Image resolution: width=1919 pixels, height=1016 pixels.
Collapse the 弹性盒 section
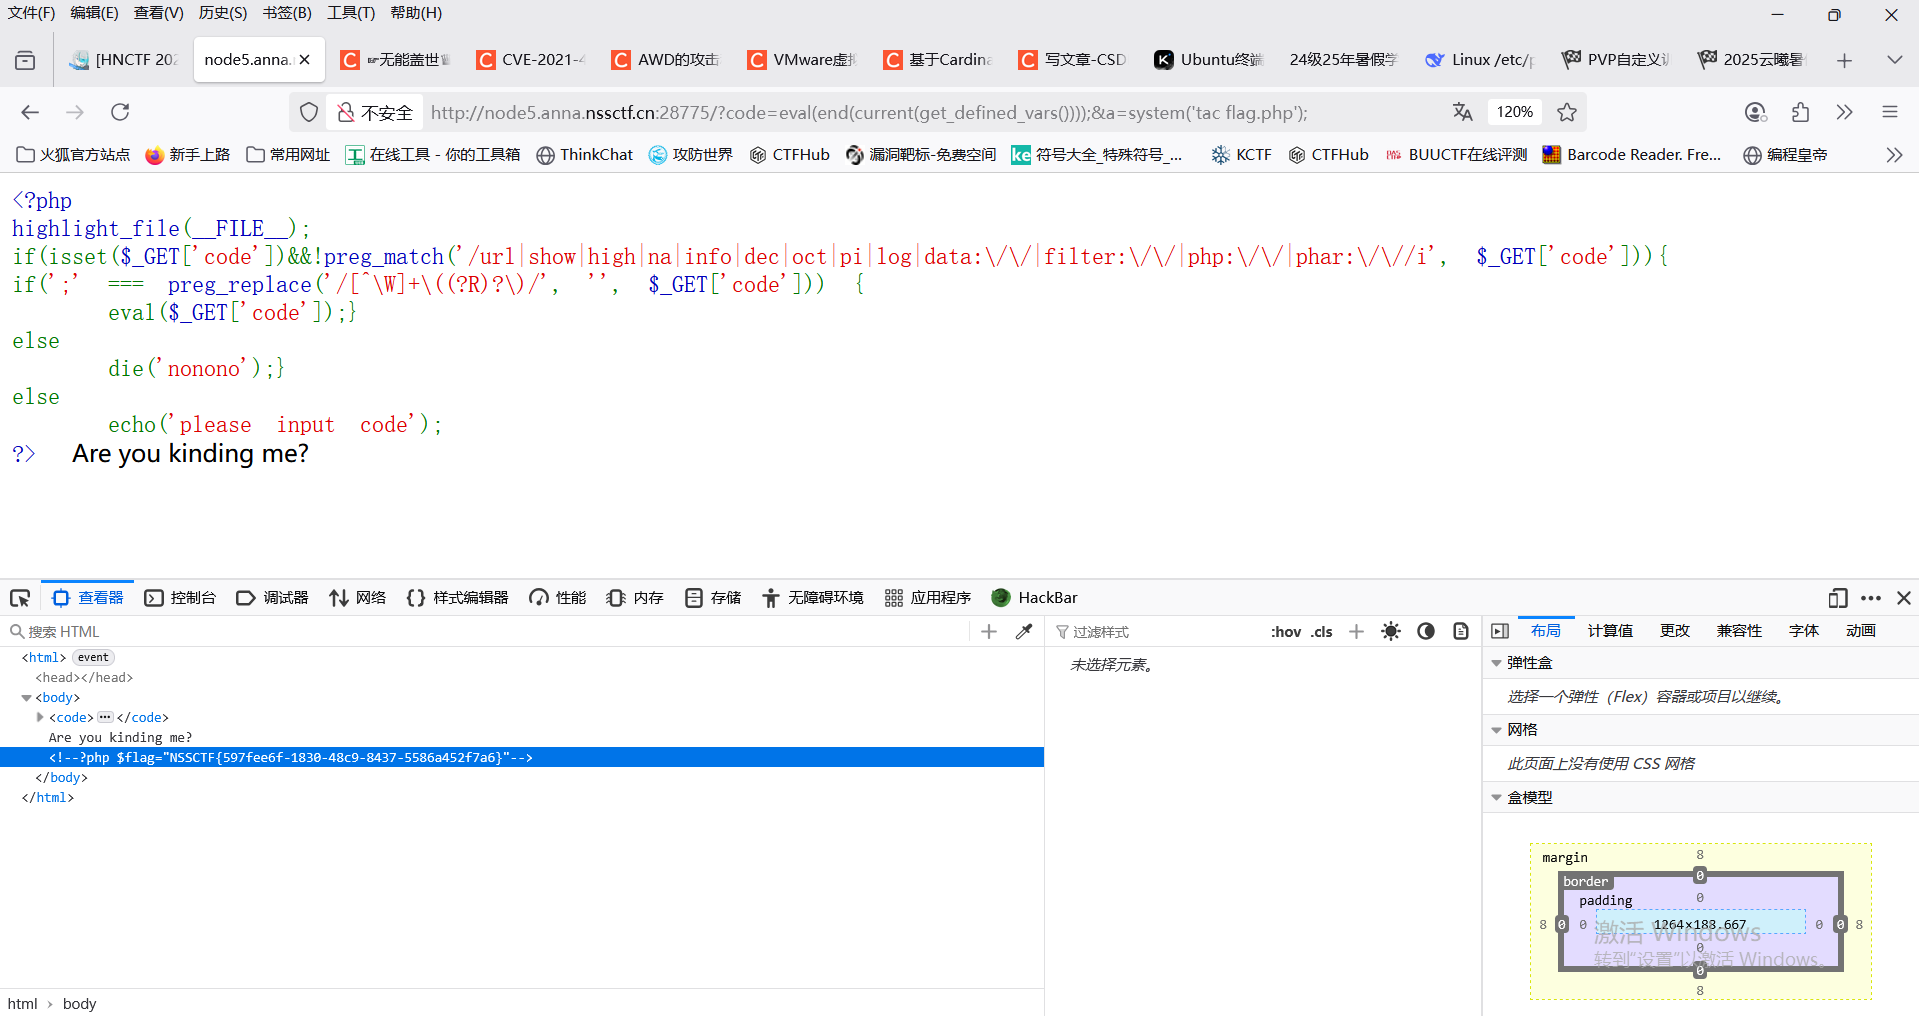point(1497,663)
